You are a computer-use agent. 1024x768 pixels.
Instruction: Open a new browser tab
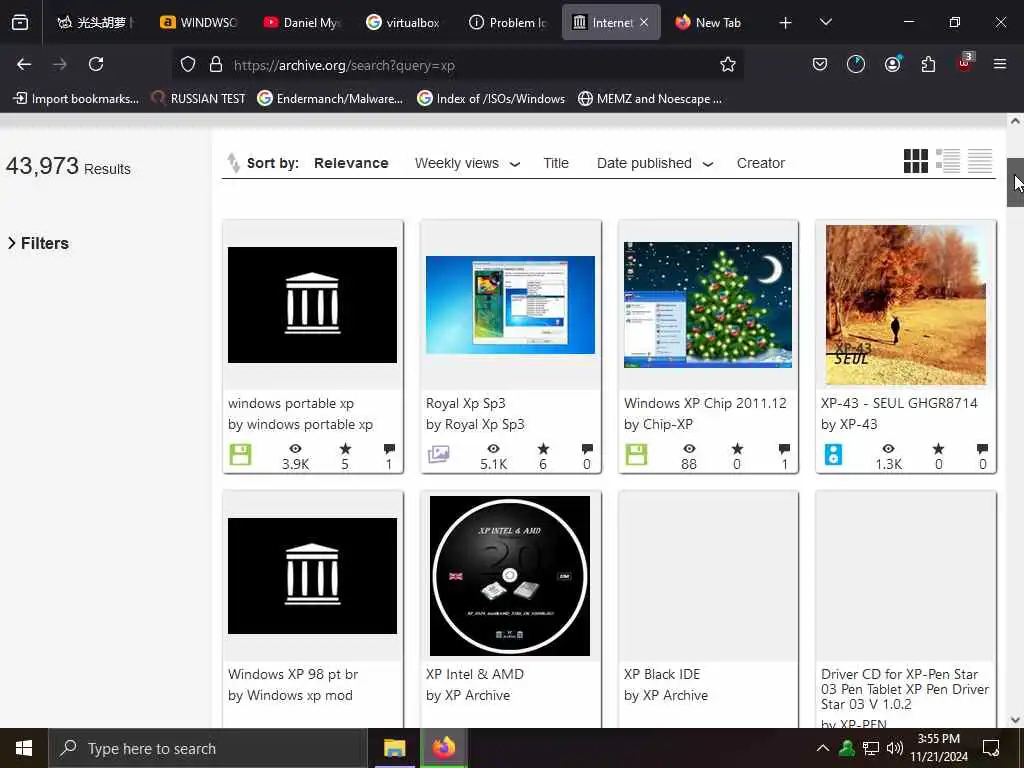(x=785, y=23)
